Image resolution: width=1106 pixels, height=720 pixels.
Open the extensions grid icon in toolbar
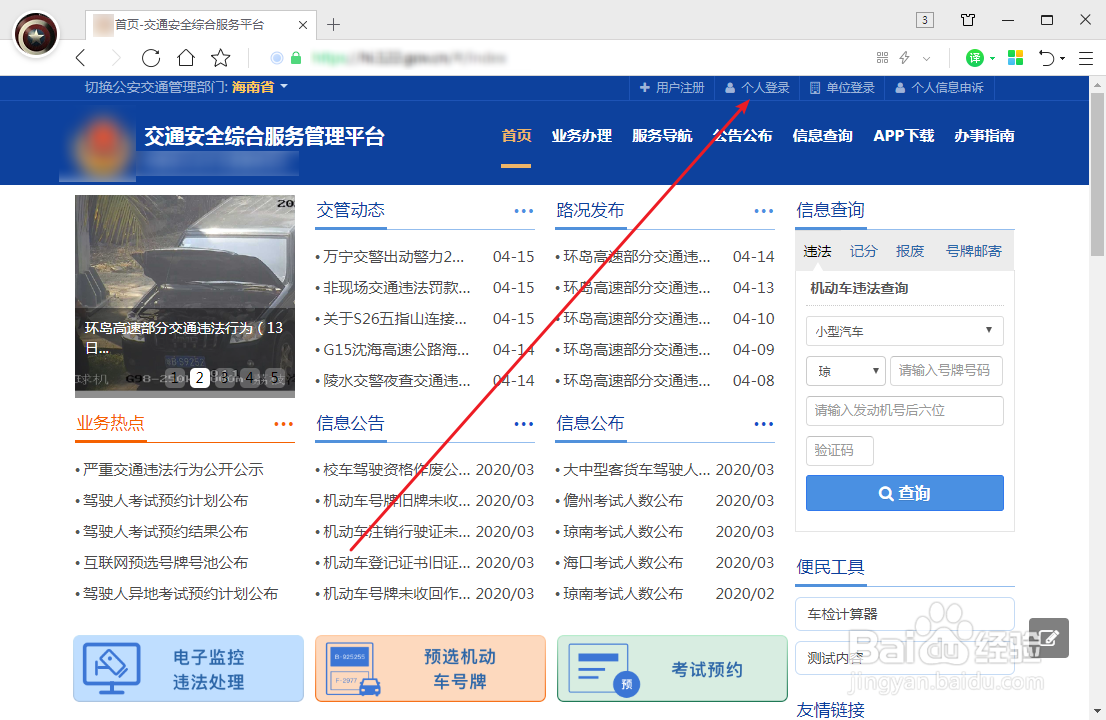(x=1015, y=57)
